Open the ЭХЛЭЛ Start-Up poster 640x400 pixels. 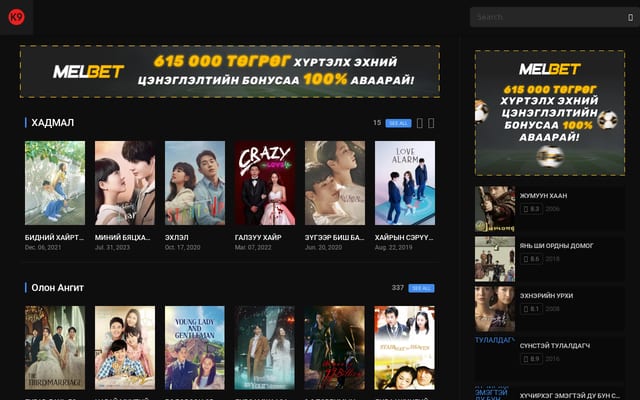click(195, 183)
